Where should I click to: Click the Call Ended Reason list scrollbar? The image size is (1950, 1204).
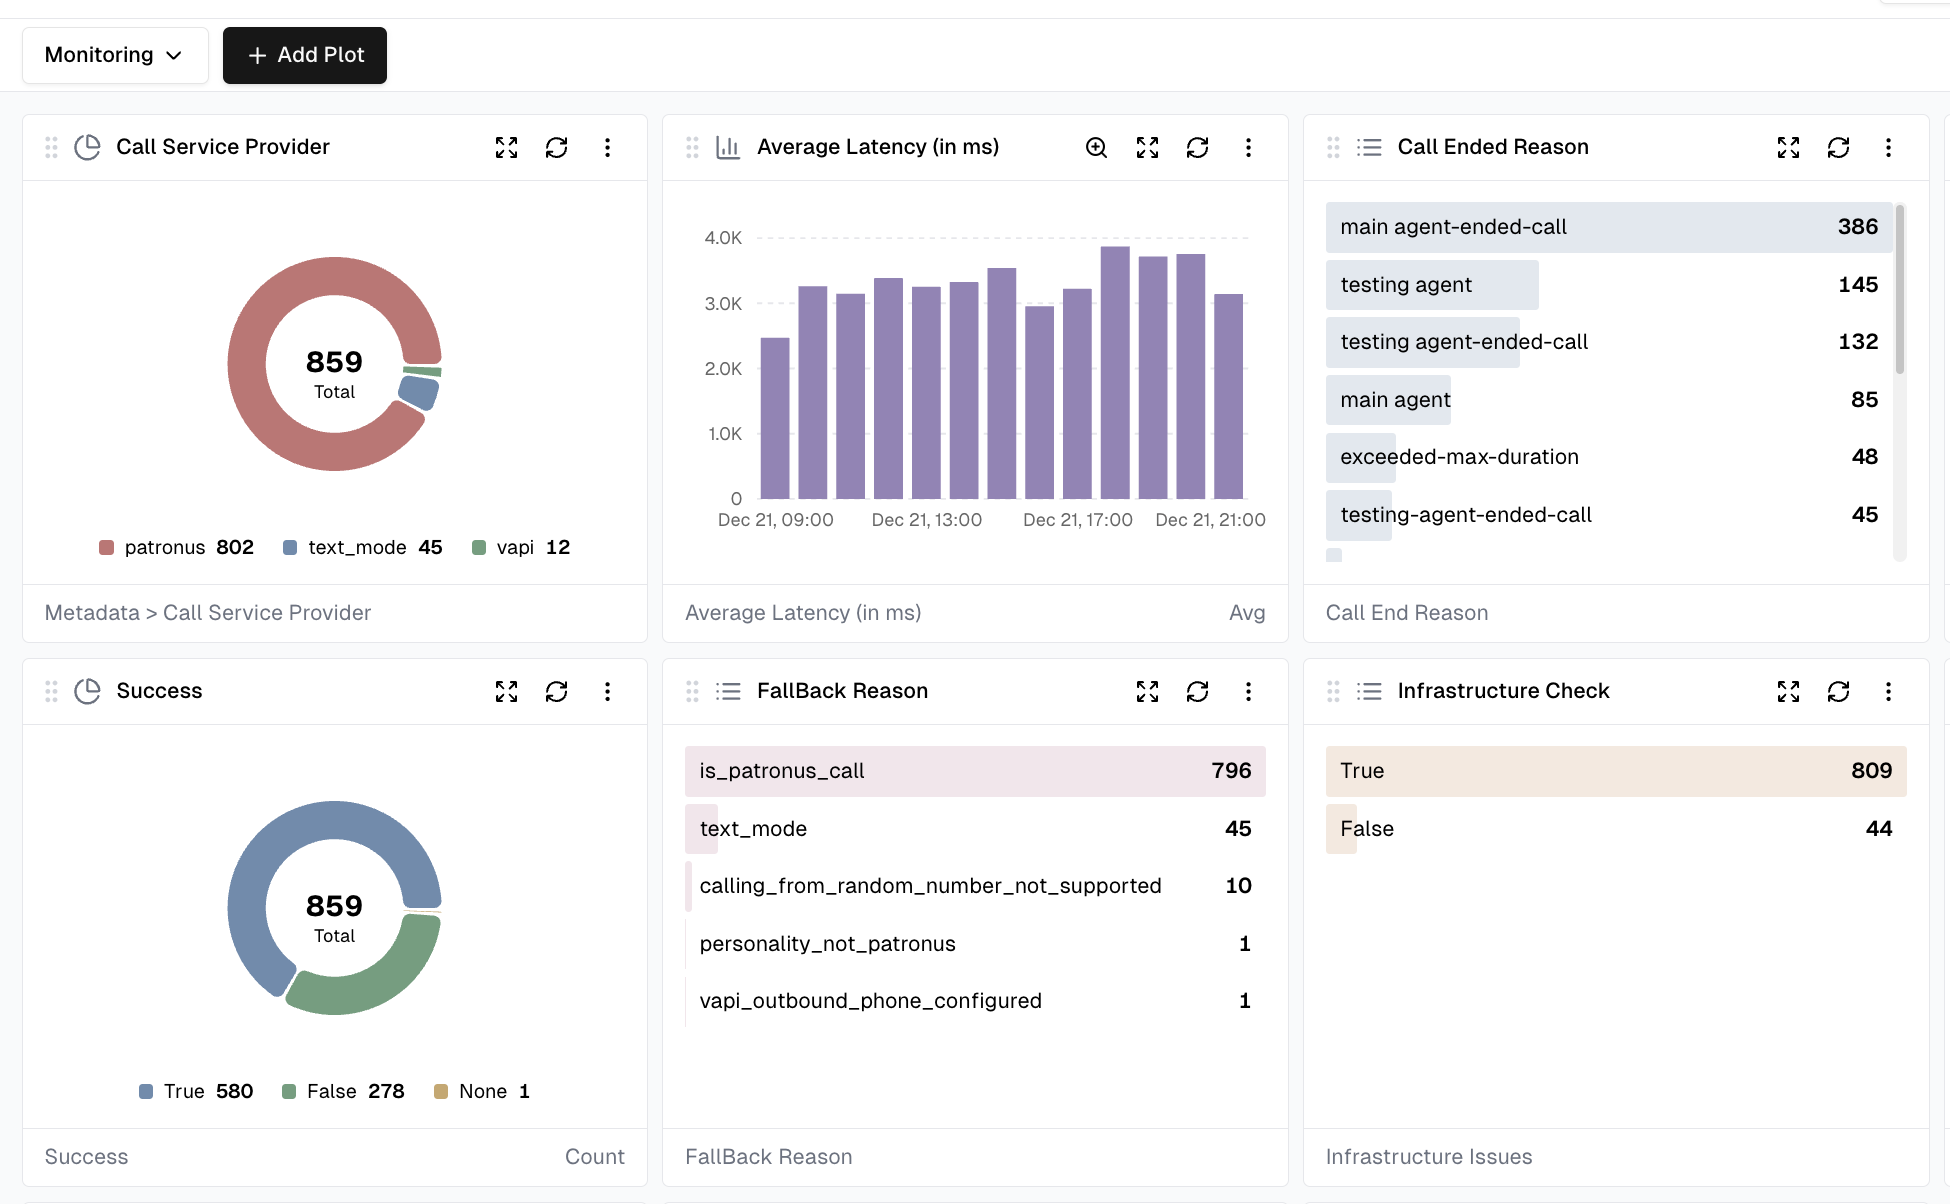pos(1899,290)
